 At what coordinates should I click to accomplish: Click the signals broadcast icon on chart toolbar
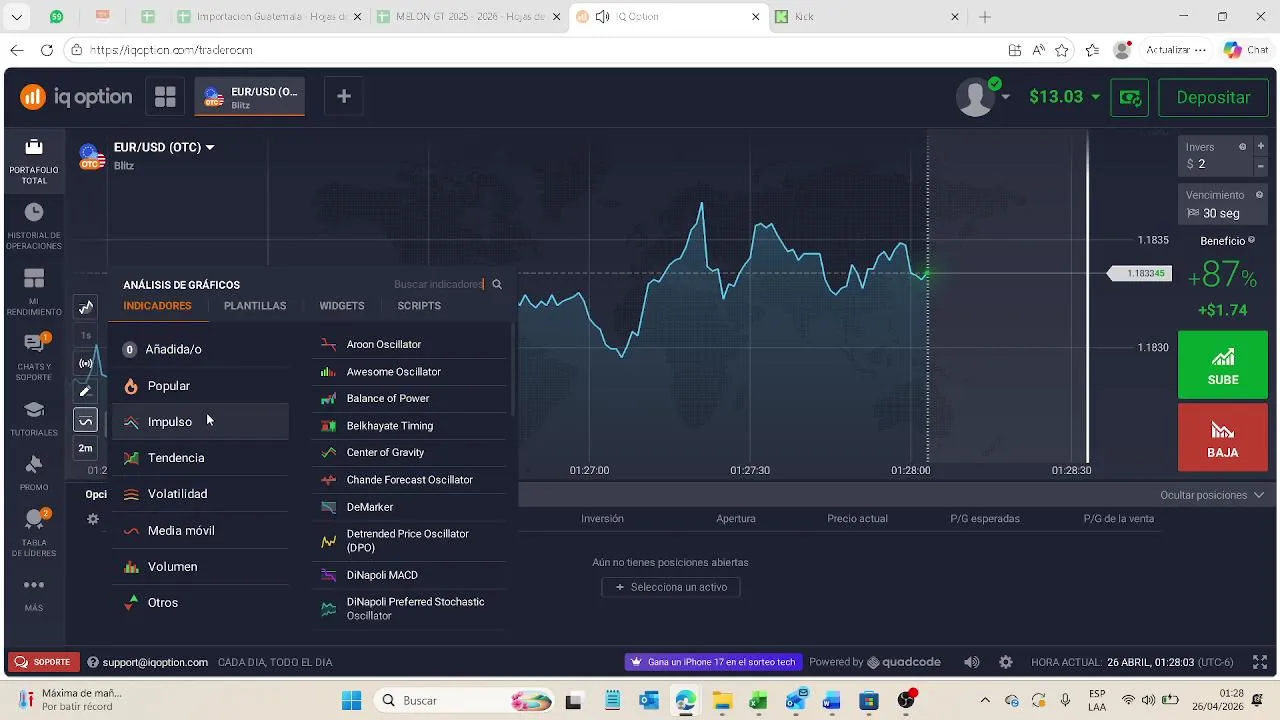coord(86,364)
